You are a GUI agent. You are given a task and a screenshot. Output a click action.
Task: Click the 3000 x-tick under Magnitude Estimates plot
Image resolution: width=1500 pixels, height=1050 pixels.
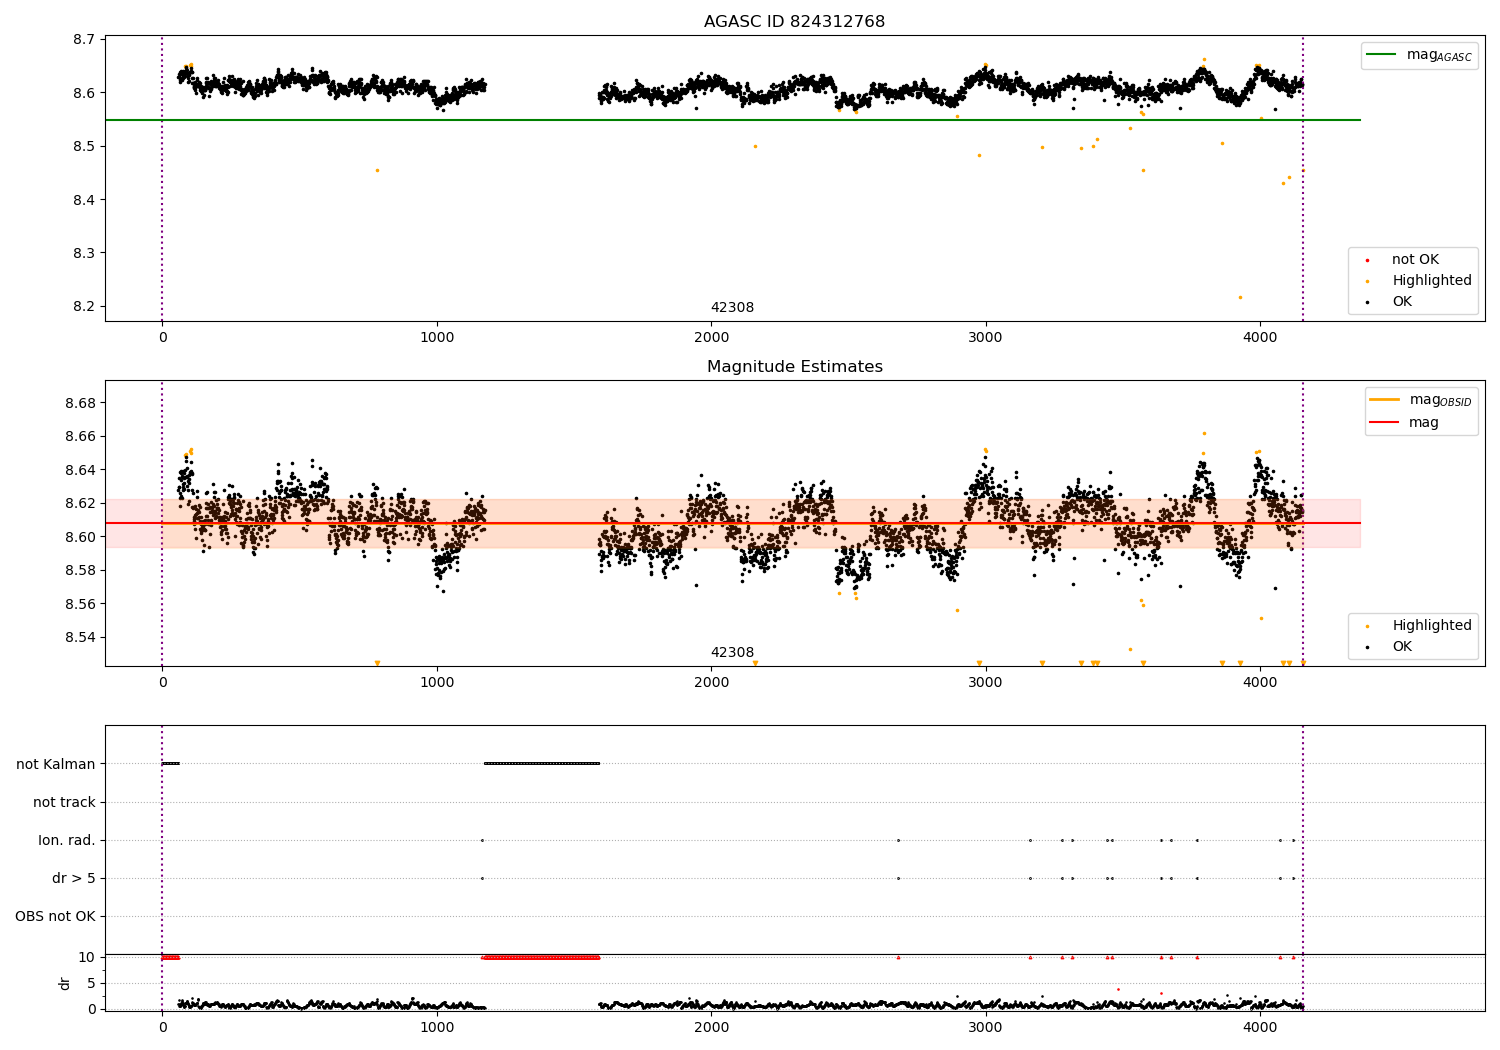coord(986,682)
